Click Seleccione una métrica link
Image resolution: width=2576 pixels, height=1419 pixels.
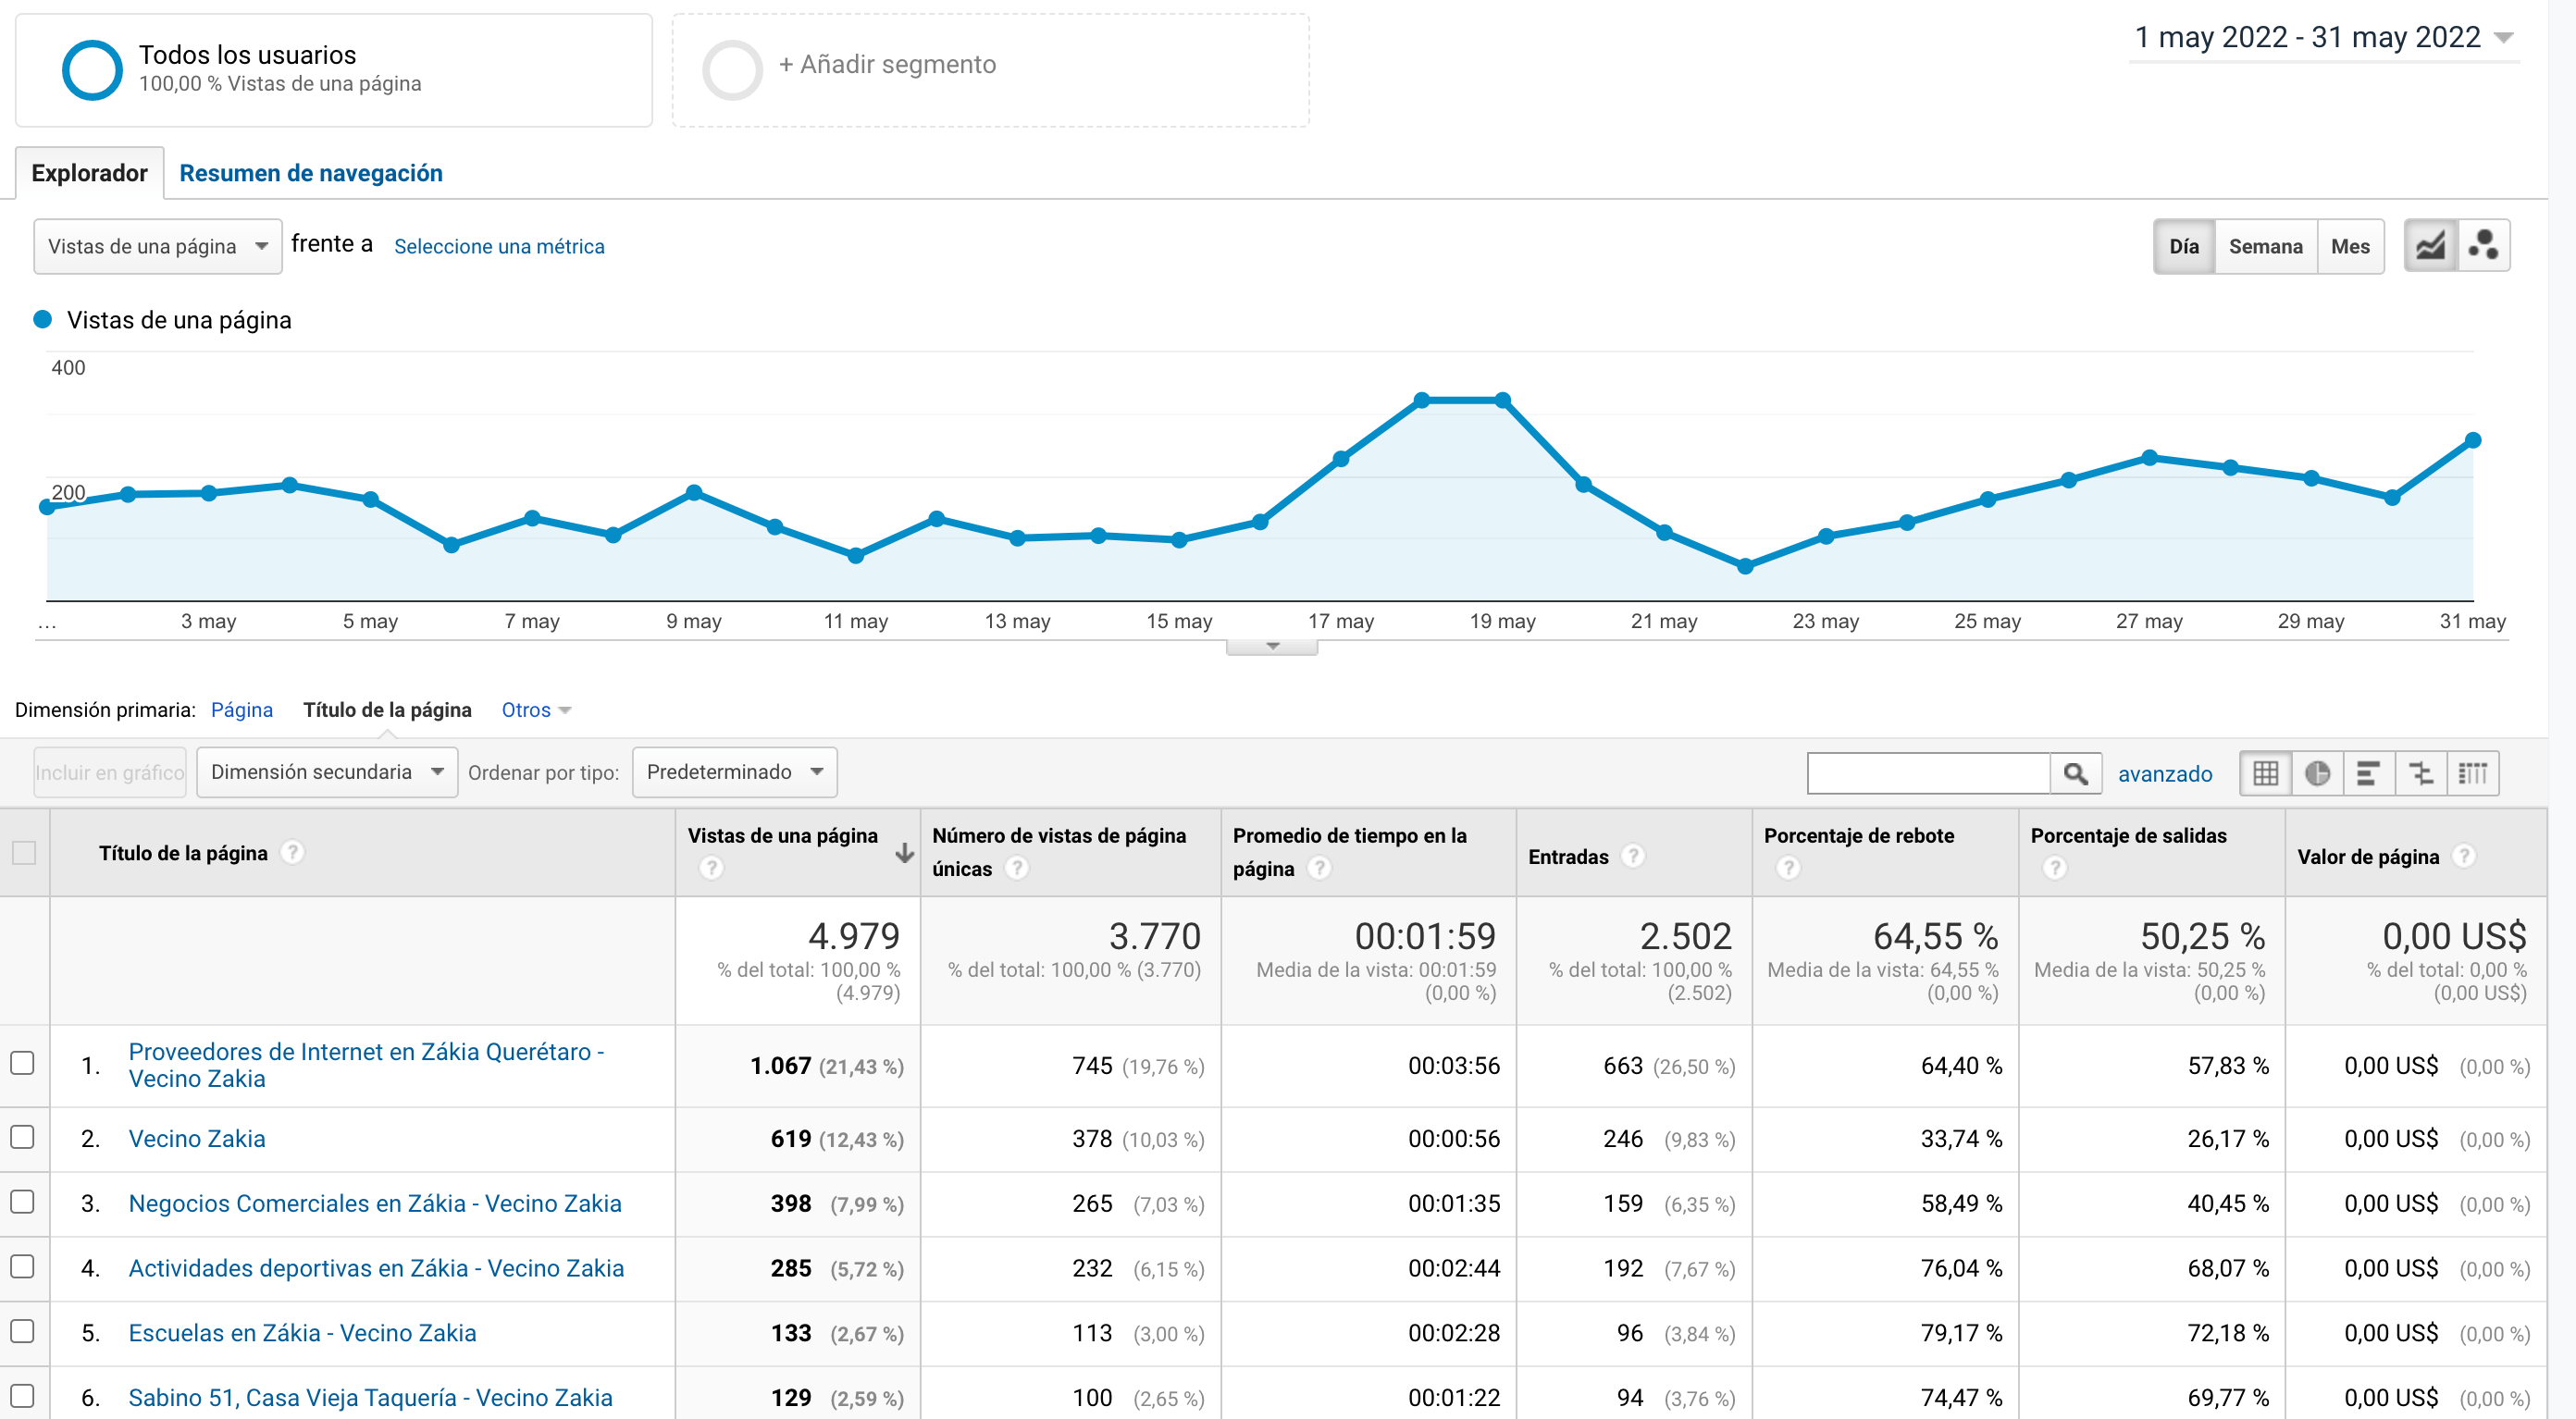pos(499,246)
